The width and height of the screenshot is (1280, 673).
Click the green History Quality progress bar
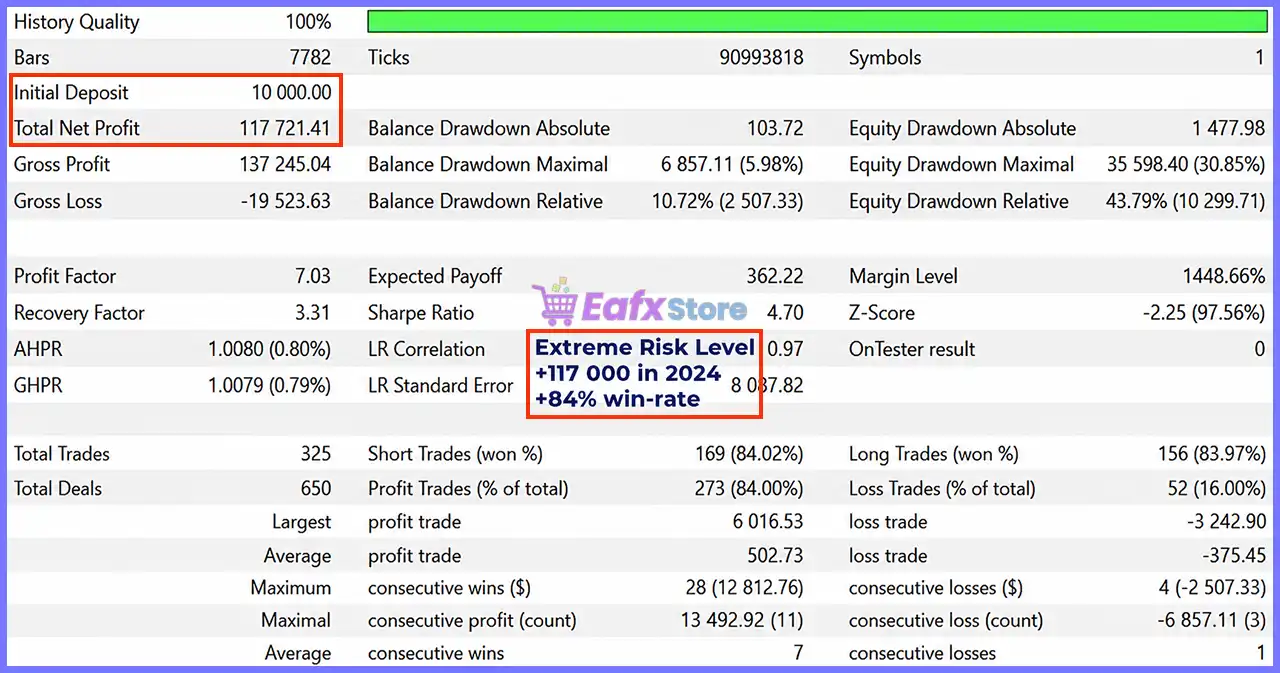pyautogui.click(x=818, y=22)
